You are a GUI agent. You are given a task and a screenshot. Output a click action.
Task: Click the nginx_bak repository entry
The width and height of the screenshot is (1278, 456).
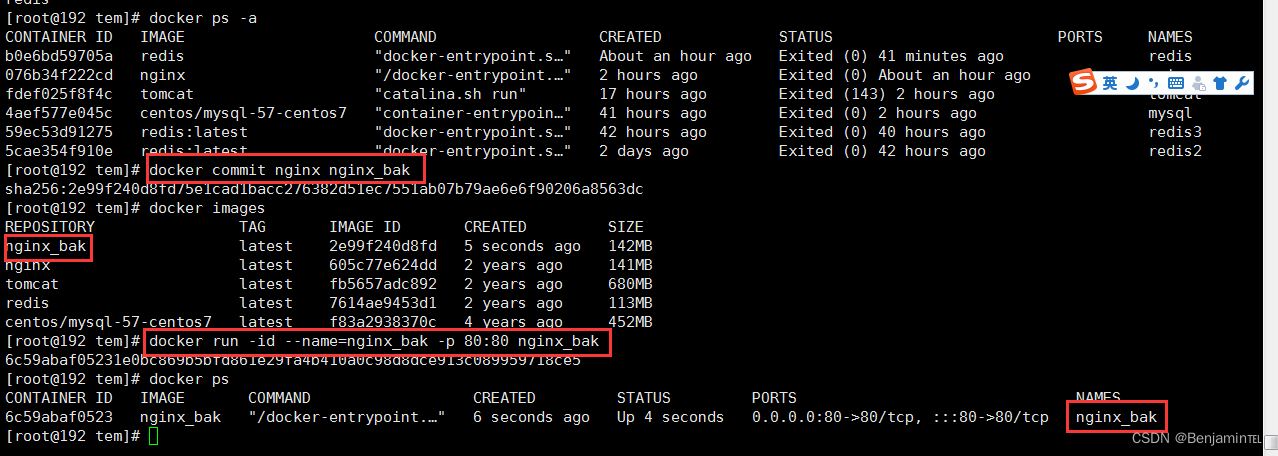[x=45, y=246]
